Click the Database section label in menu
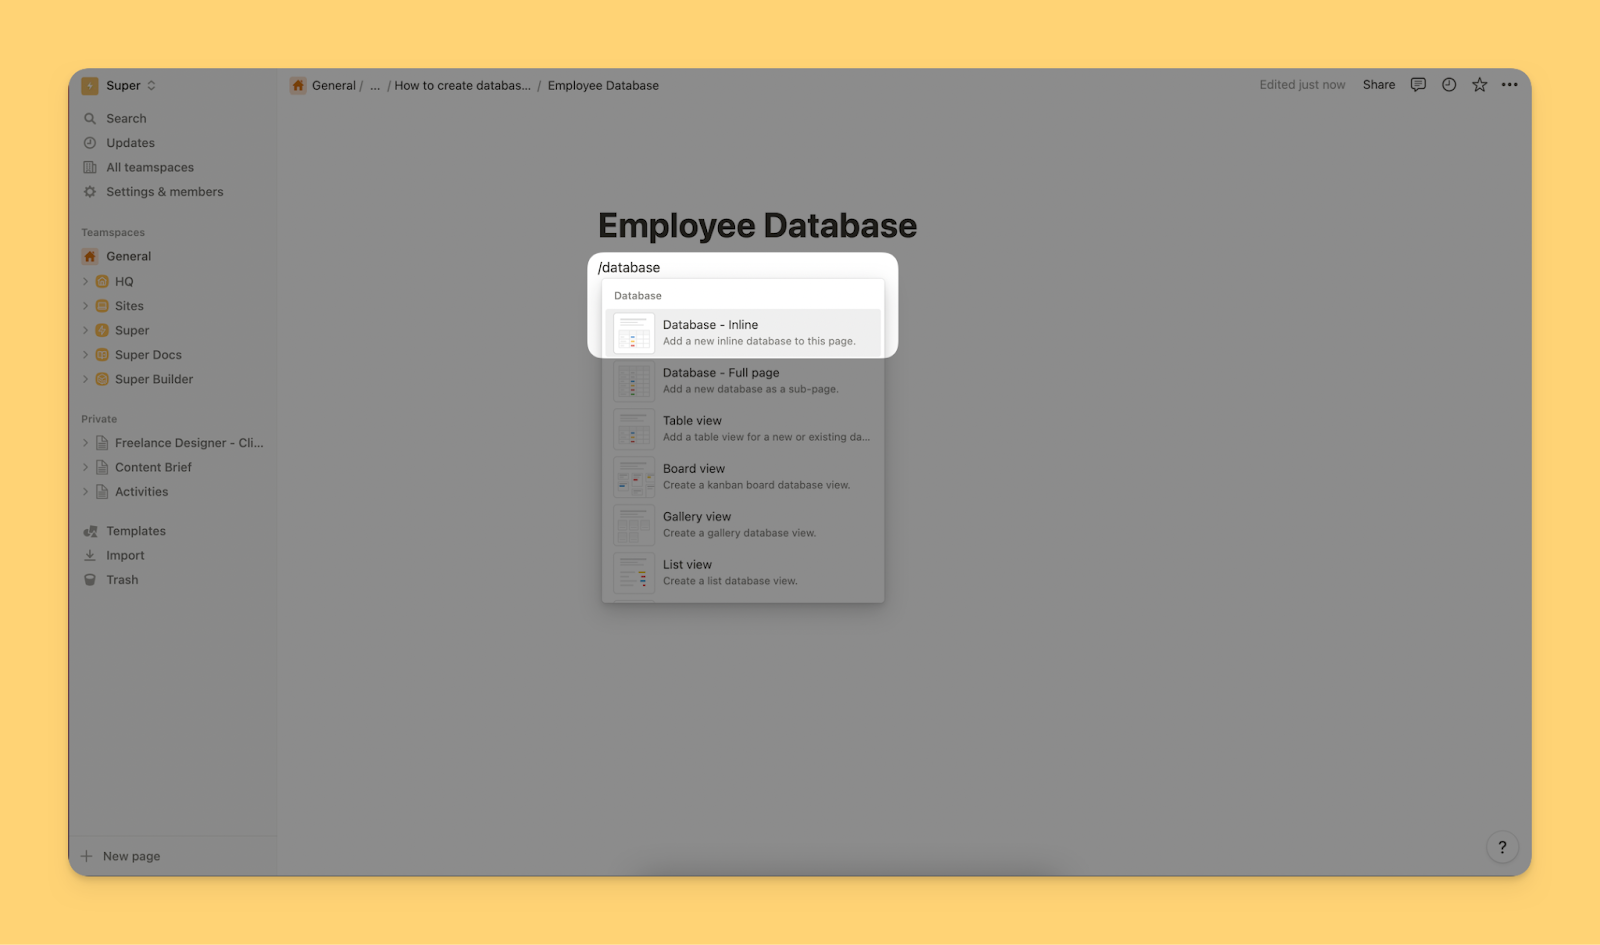The image size is (1600, 945). click(638, 296)
